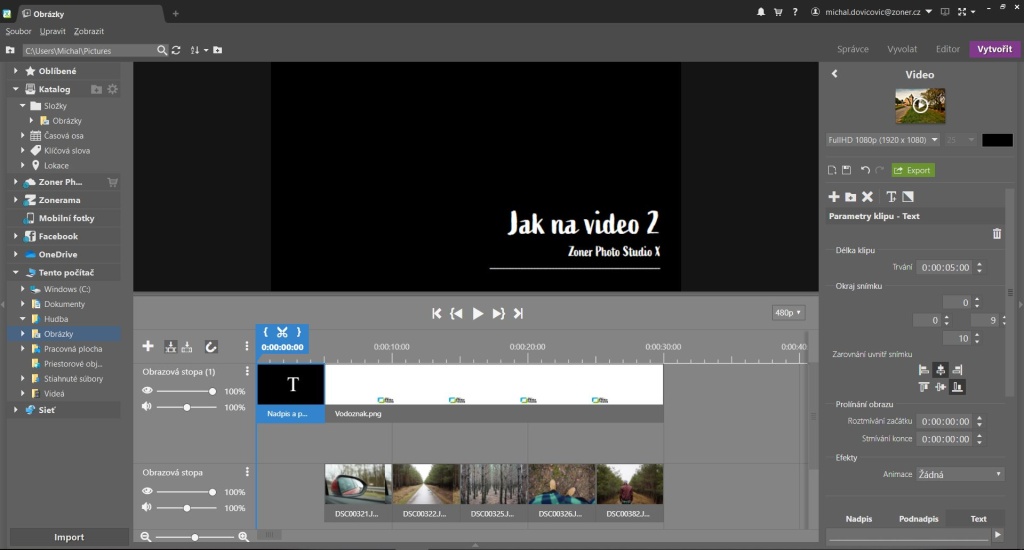The height and width of the screenshot is (550, 1024).
Task: Switch to the Správce module
Action: pos(853,49)
